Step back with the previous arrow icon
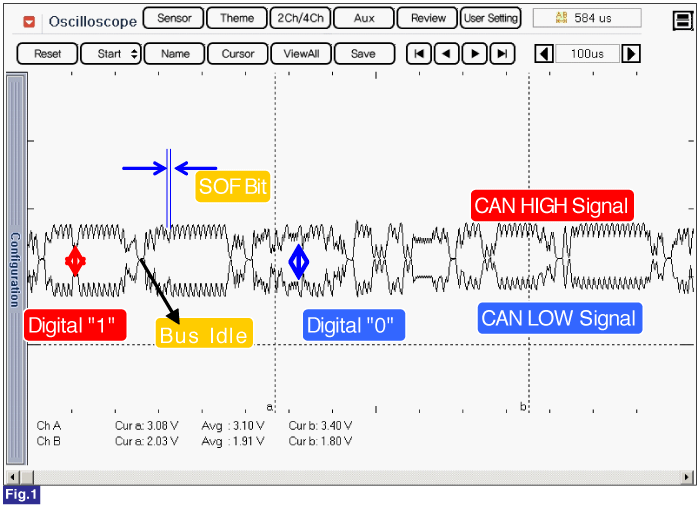Viewport: 700px width, 506px height. (446, 54)
